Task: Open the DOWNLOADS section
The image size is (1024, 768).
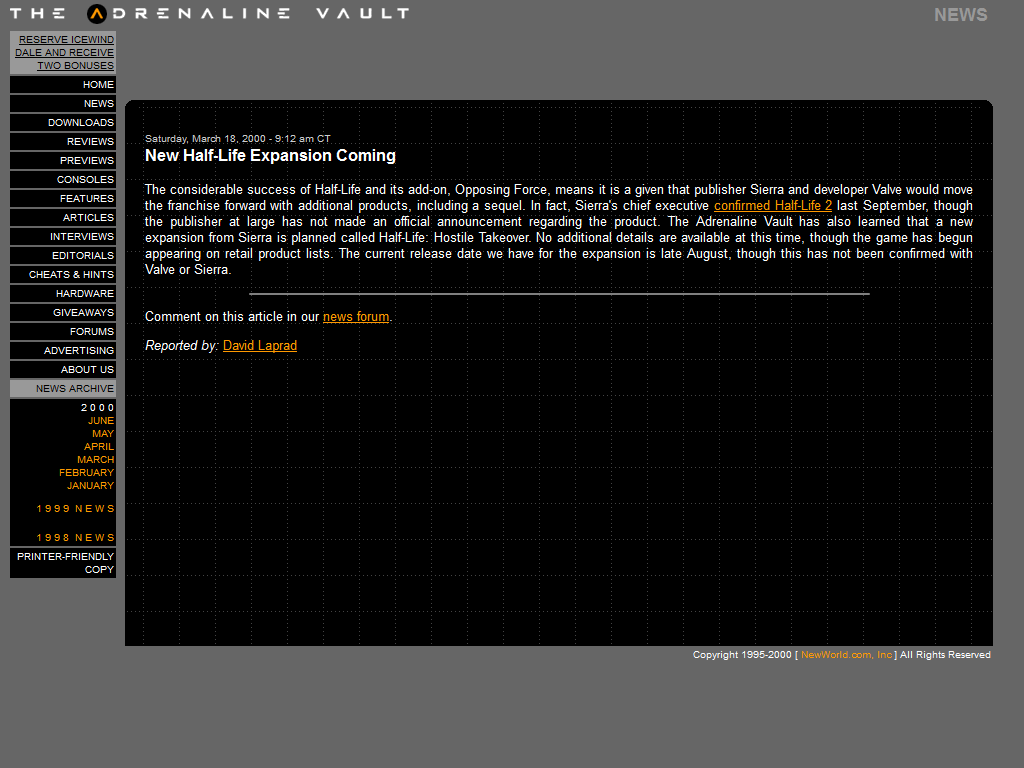Action: 63,122
